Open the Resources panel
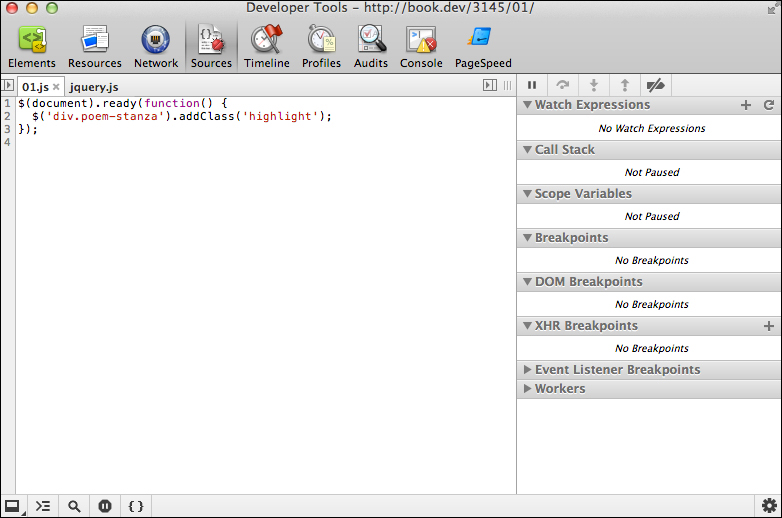782x518 pixels. (x=95, y=47)
